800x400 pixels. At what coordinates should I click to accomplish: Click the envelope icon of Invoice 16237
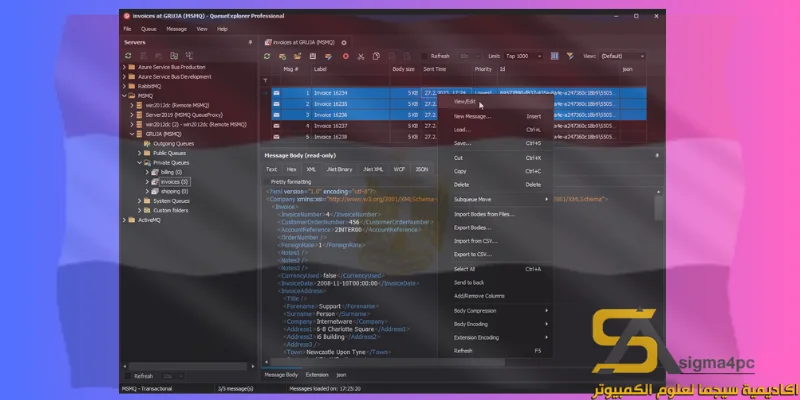276,126
